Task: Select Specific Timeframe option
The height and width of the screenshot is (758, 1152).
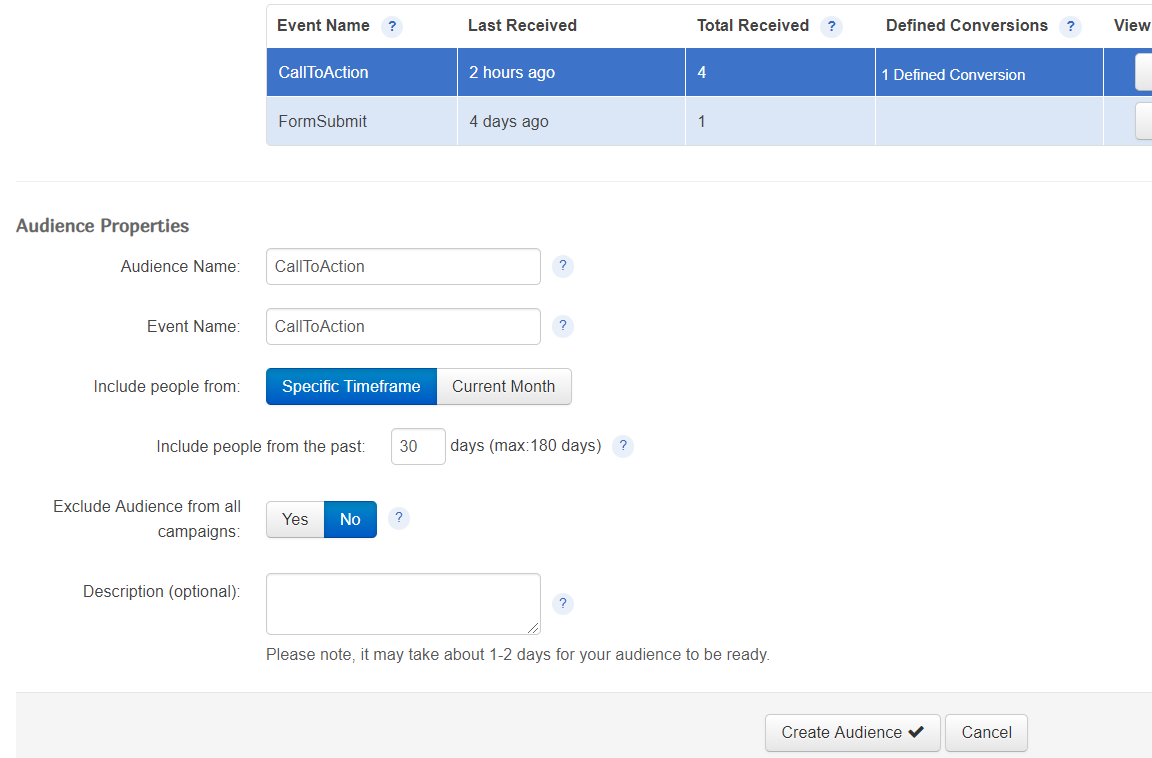Action: click(351, 386)
